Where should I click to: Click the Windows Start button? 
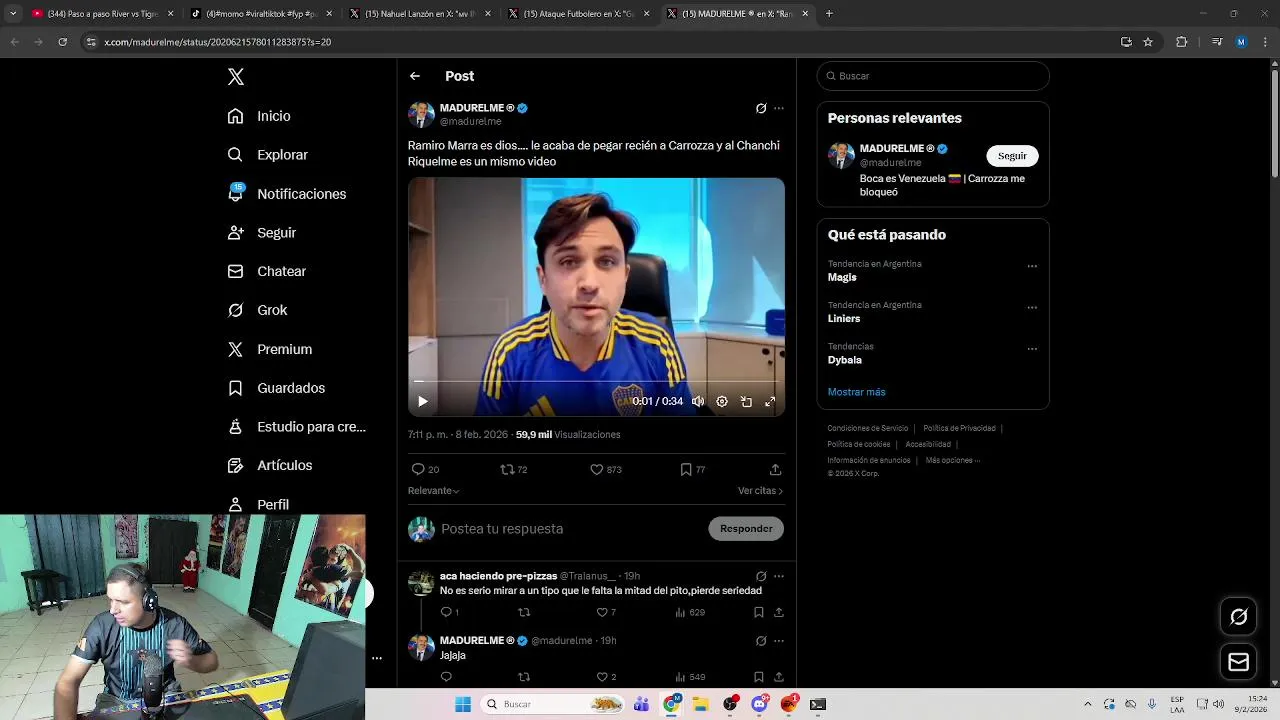[462, 704]
